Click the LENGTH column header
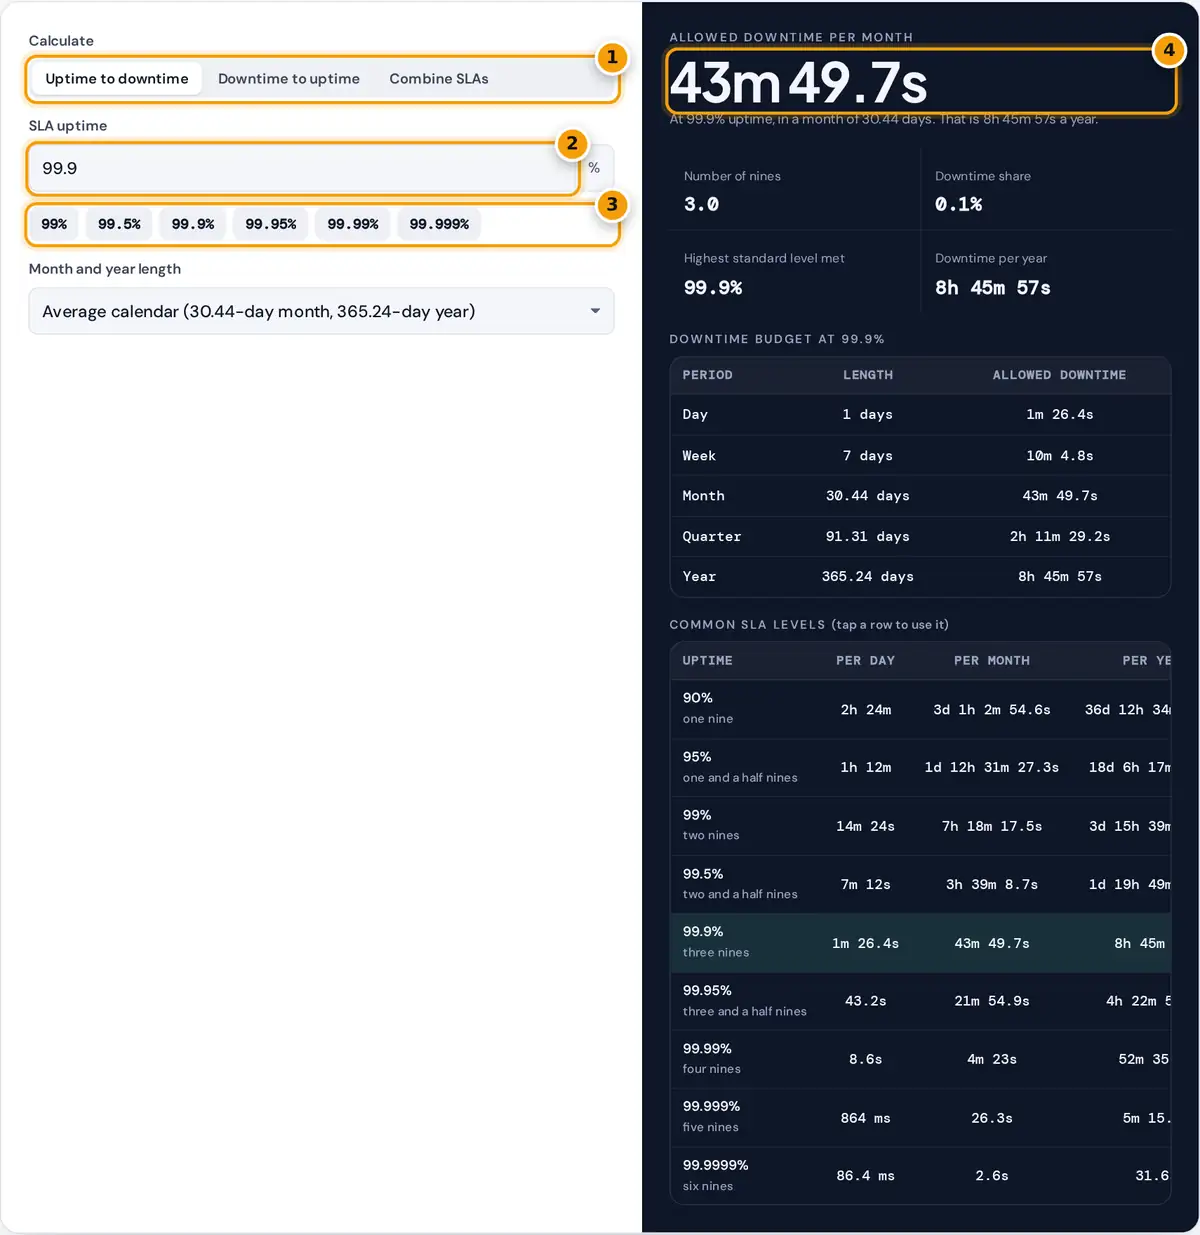 (868, 375)
